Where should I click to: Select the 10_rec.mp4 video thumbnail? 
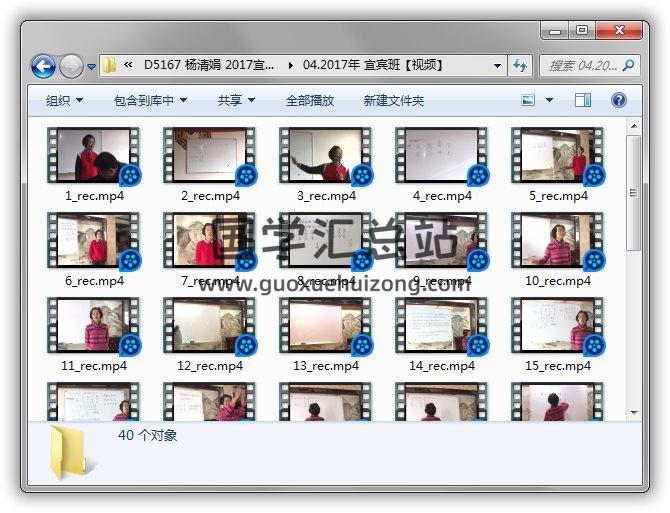click(x=558, y=240)
